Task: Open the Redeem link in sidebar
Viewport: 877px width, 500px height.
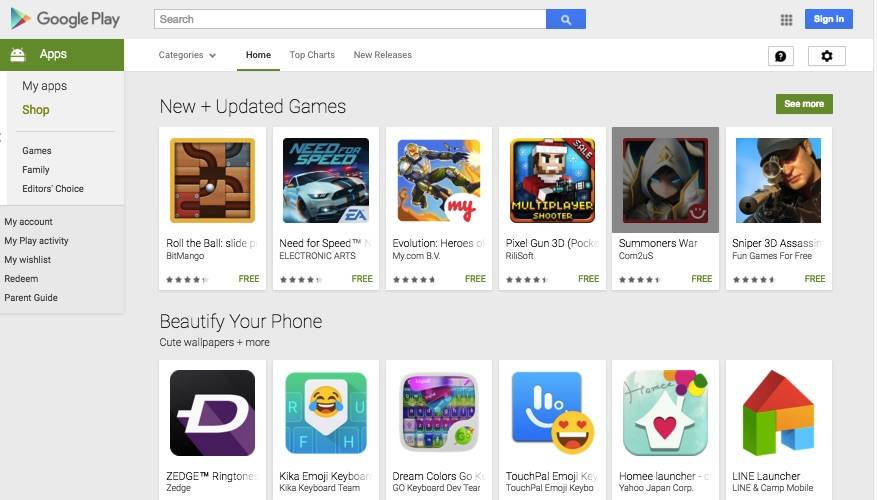Action: click(21, 279)
